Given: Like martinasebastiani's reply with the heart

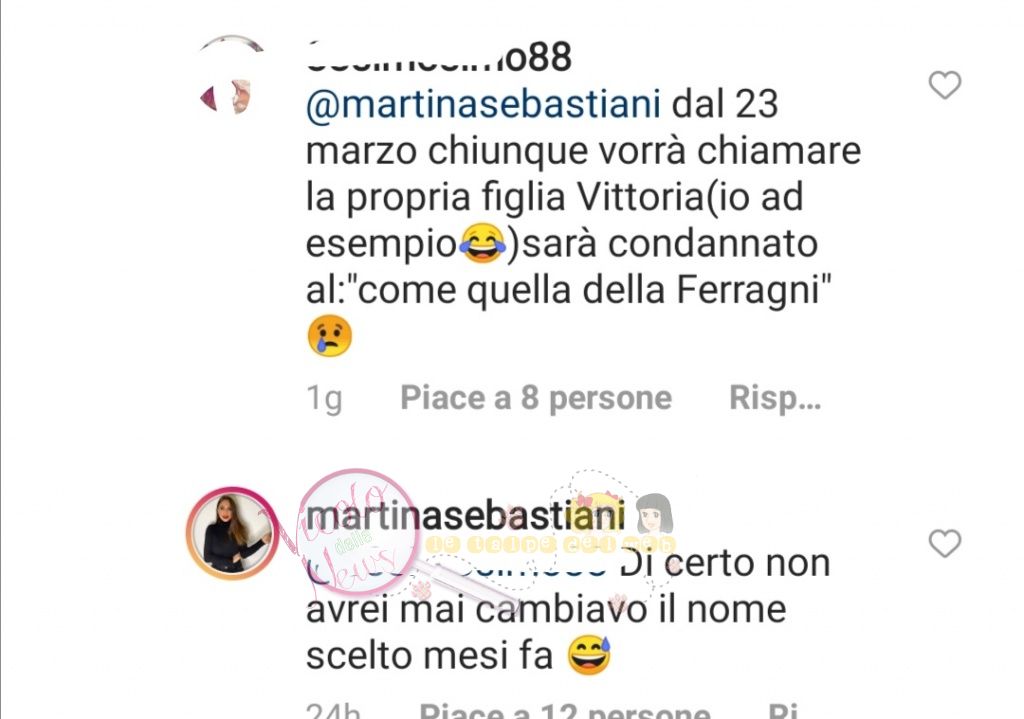Looking at the screenshot, I should [x=944, y=543].
